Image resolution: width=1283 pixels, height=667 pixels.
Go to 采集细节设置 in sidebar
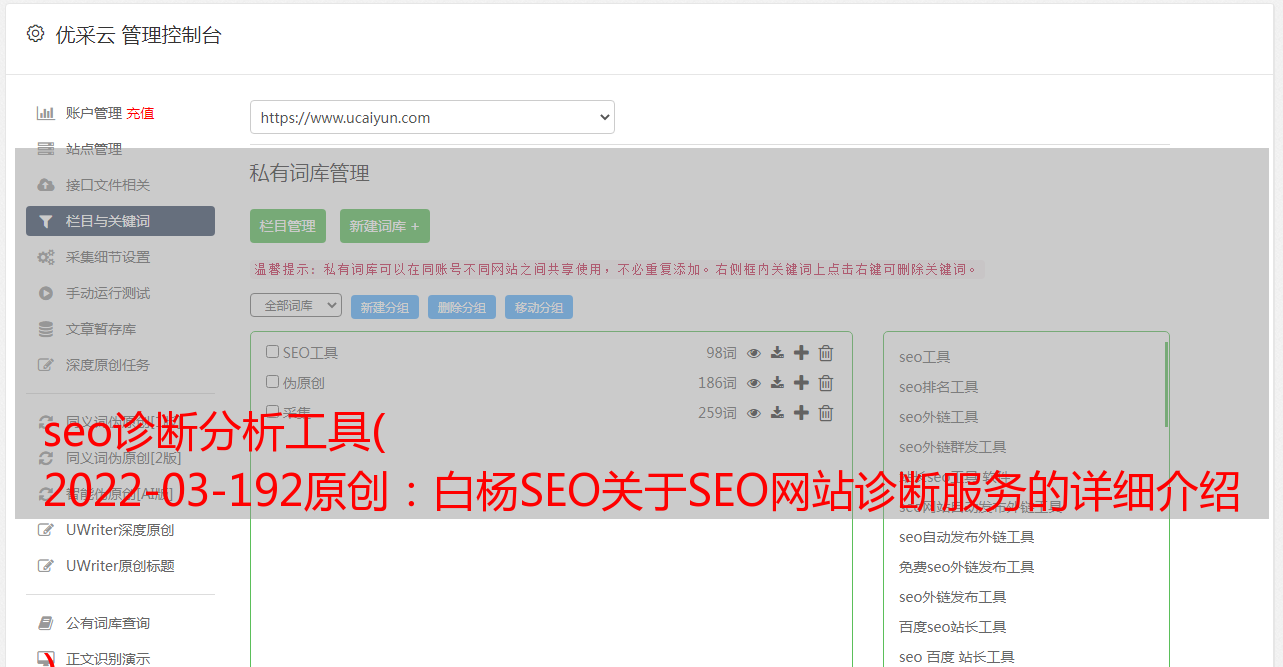pyautogui.click(x=107, y=257)
